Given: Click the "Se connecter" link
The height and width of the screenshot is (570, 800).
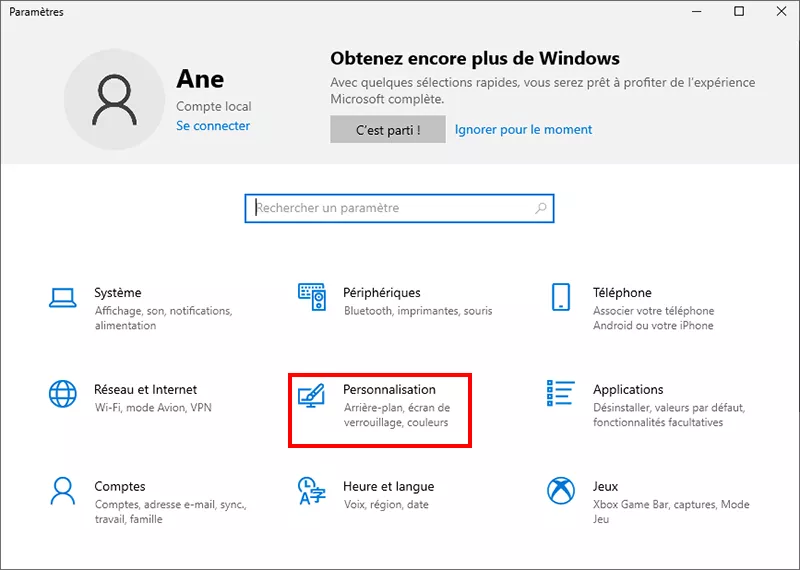Looking at the screenshot, I should click(213, 126).
